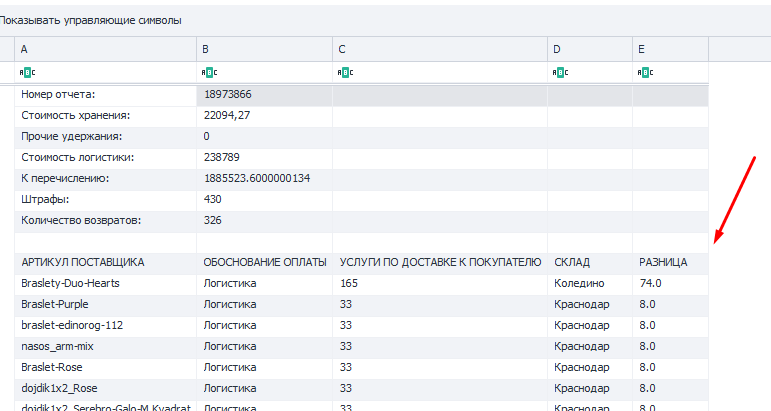Click the cell Стоимость хранения:
Image resolution: width=771 pixels, height=411 pixels.
pyautogui.click(x=106, y=116)
